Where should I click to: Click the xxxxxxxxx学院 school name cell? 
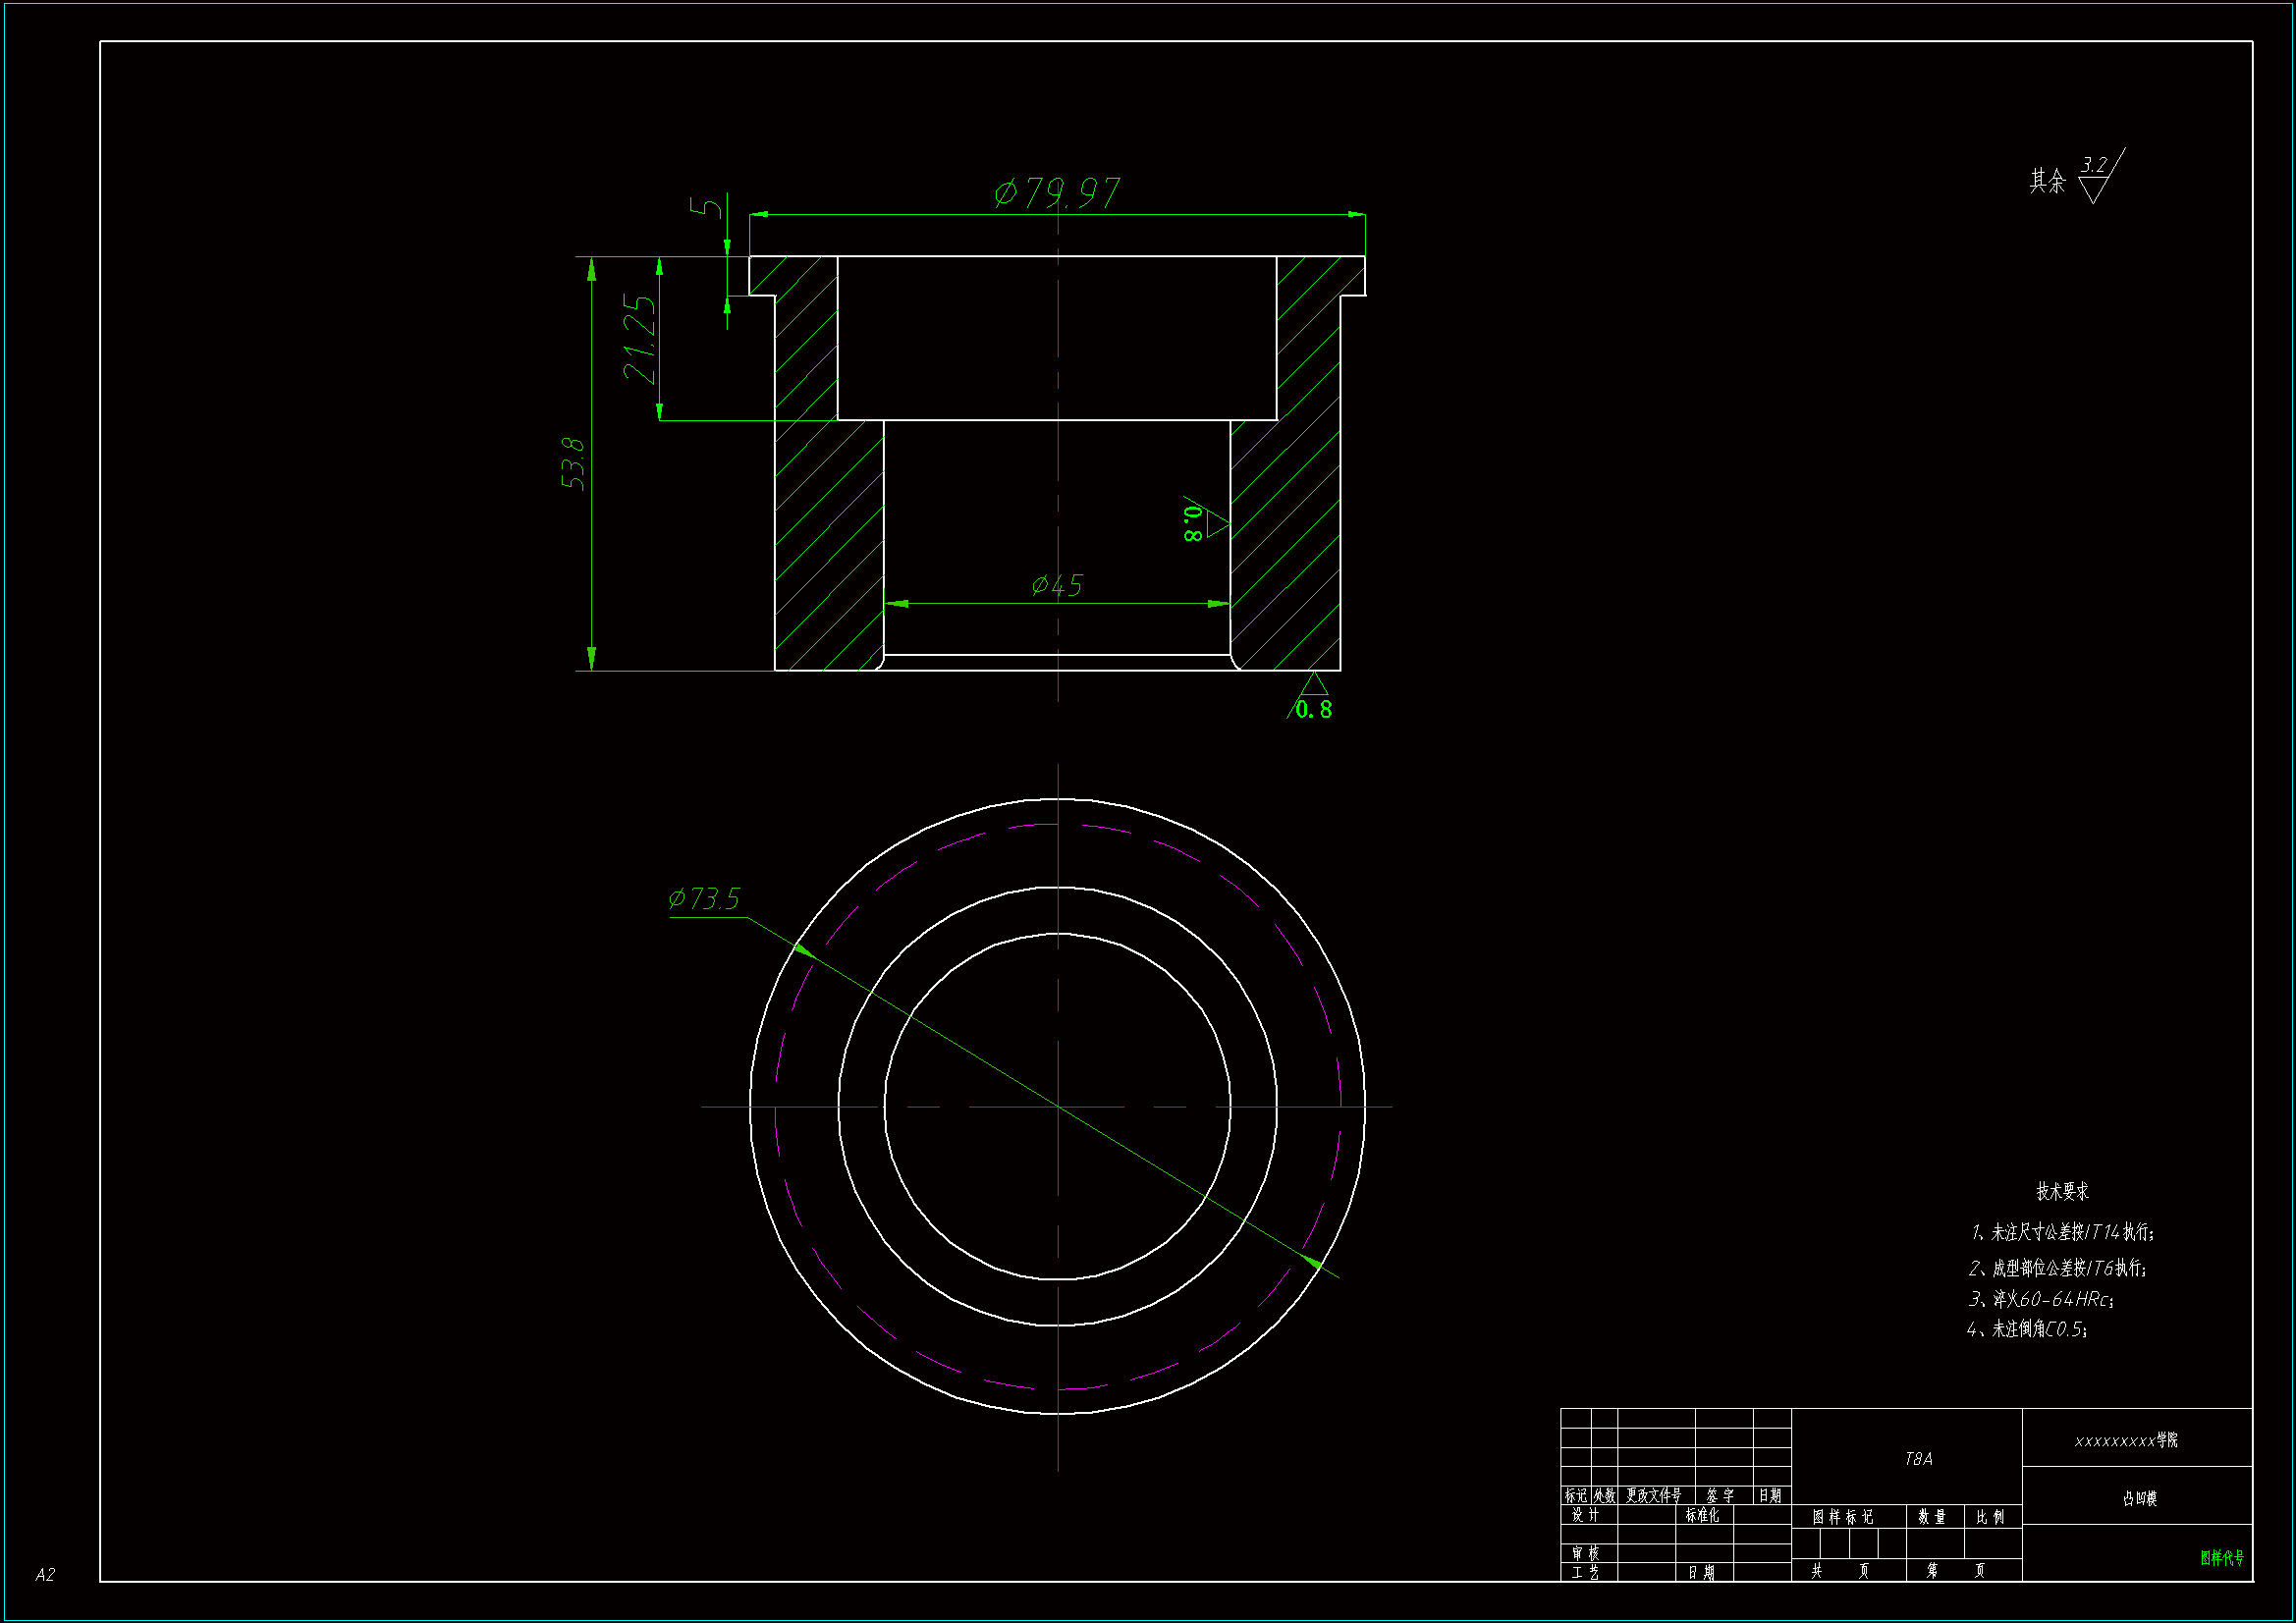coord(2126,1440)
